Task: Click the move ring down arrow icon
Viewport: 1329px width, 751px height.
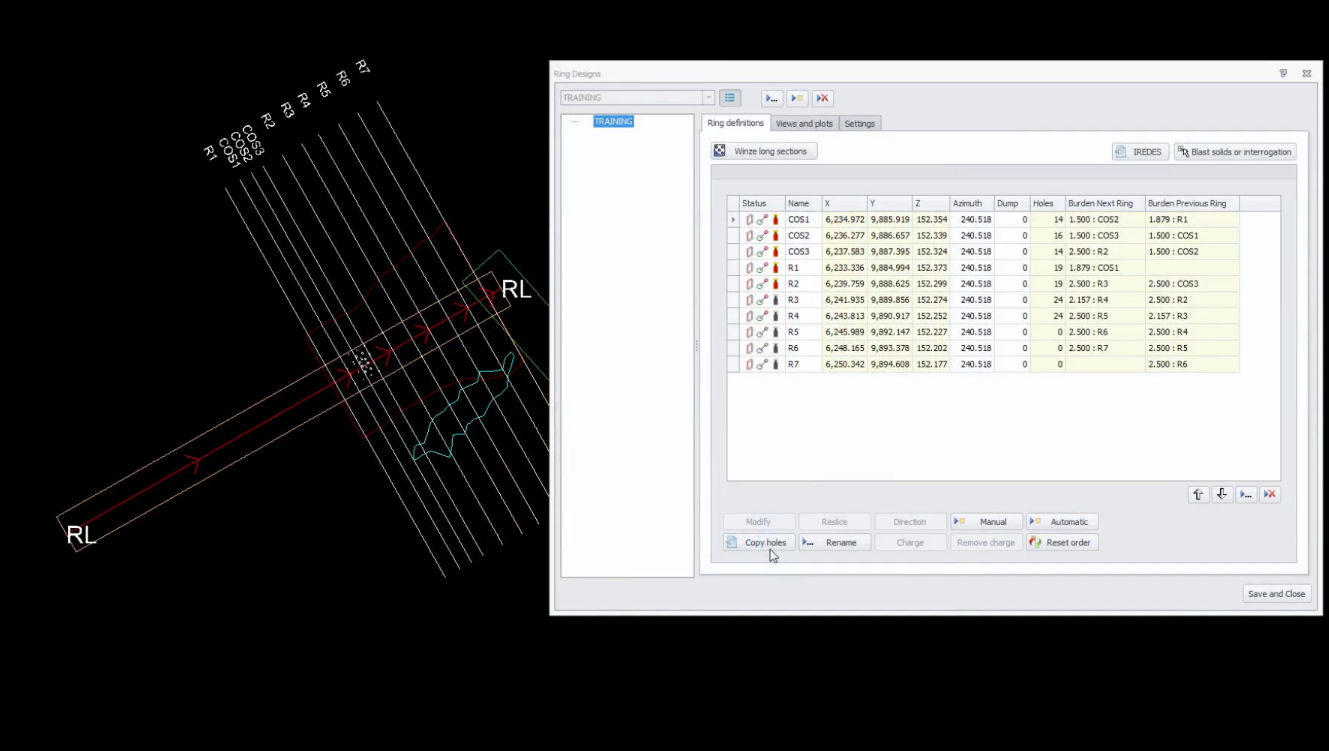Action: pyautogui.click(x=1222, y=494)
